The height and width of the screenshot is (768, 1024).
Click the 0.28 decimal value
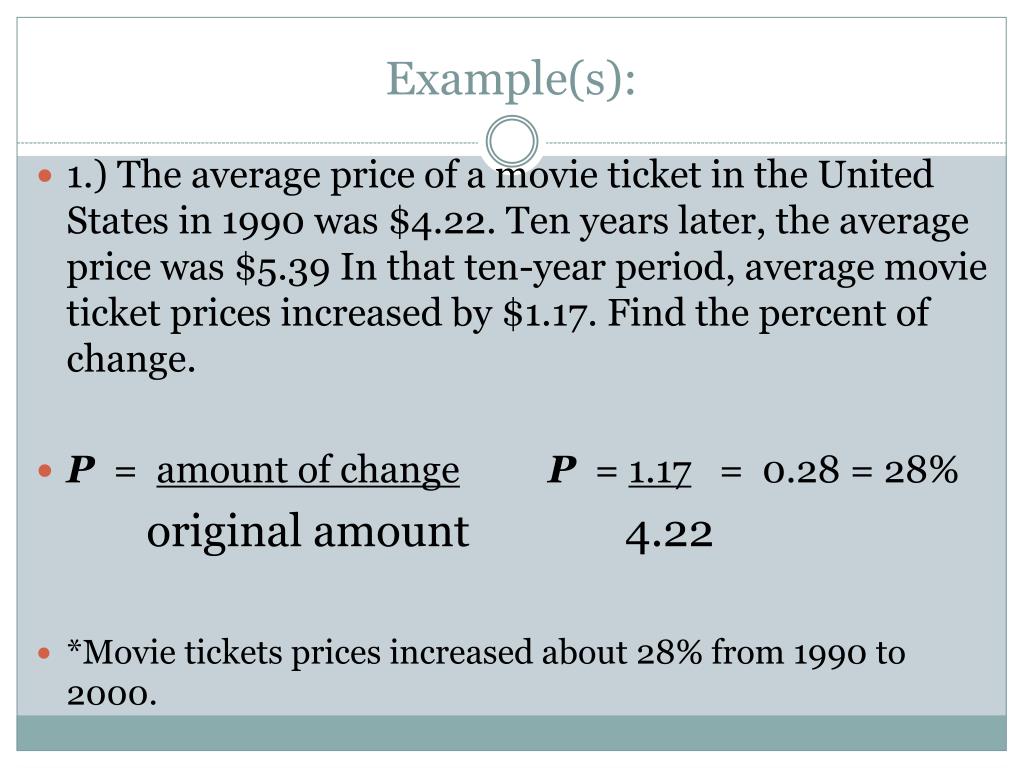(801, 470)
